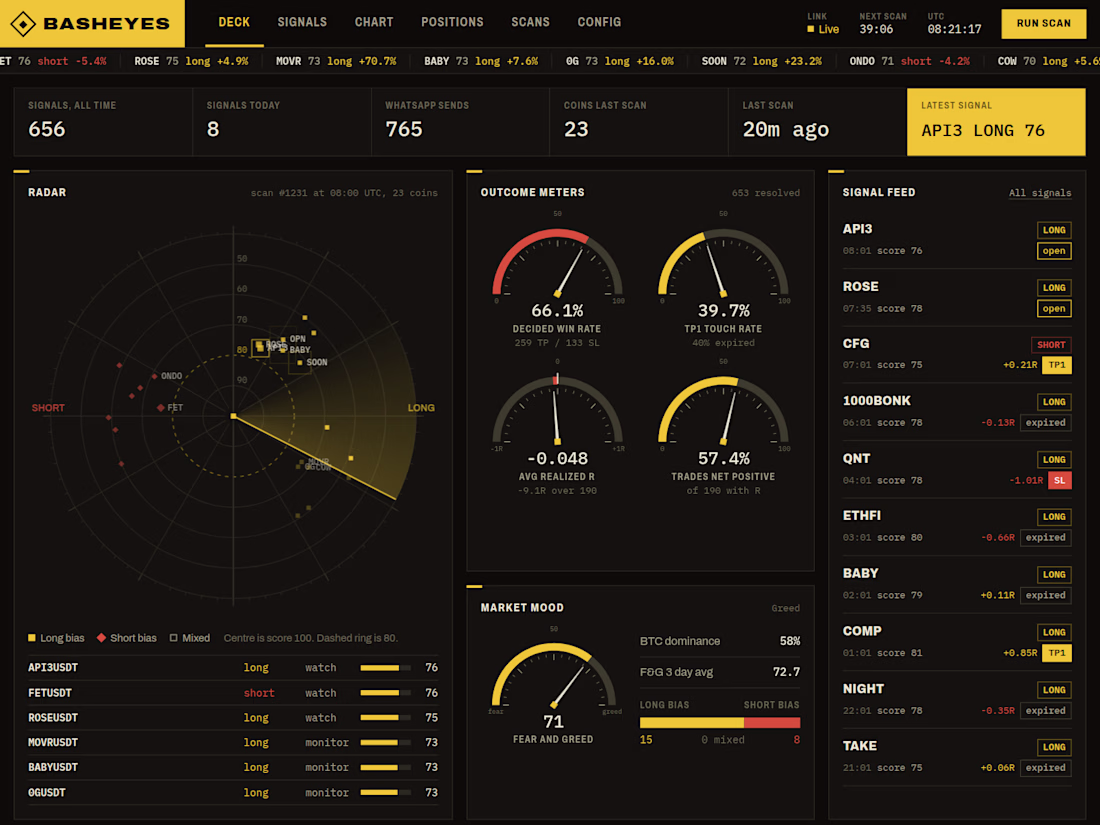
Task: Open the All signals link
Action: click(x=1040, y=193)
